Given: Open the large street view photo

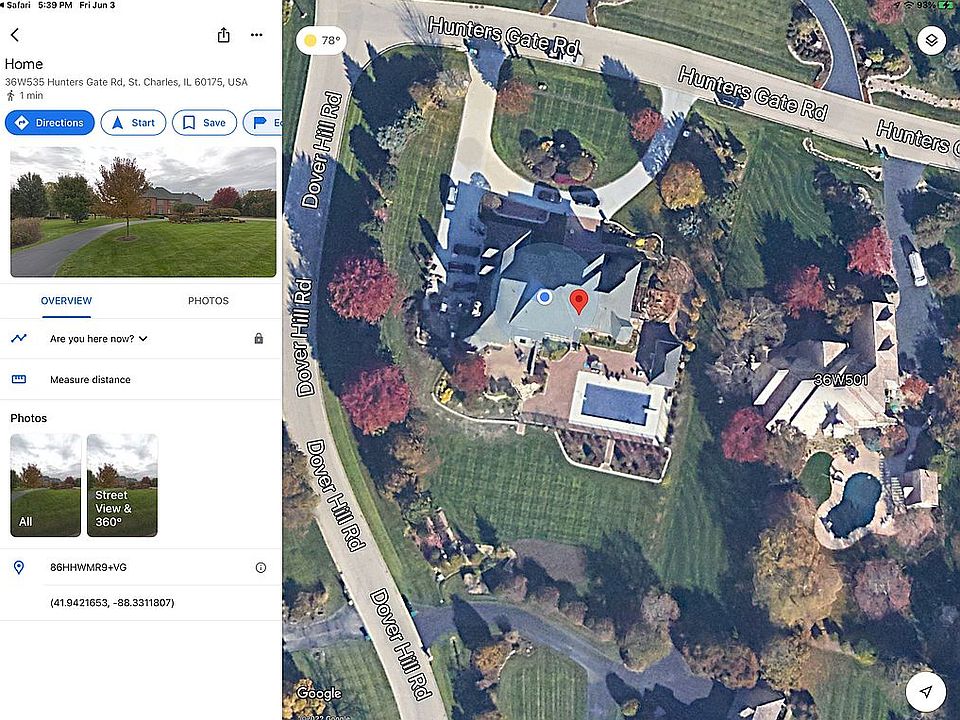Looking at the screenshot, I should (143, 212).
